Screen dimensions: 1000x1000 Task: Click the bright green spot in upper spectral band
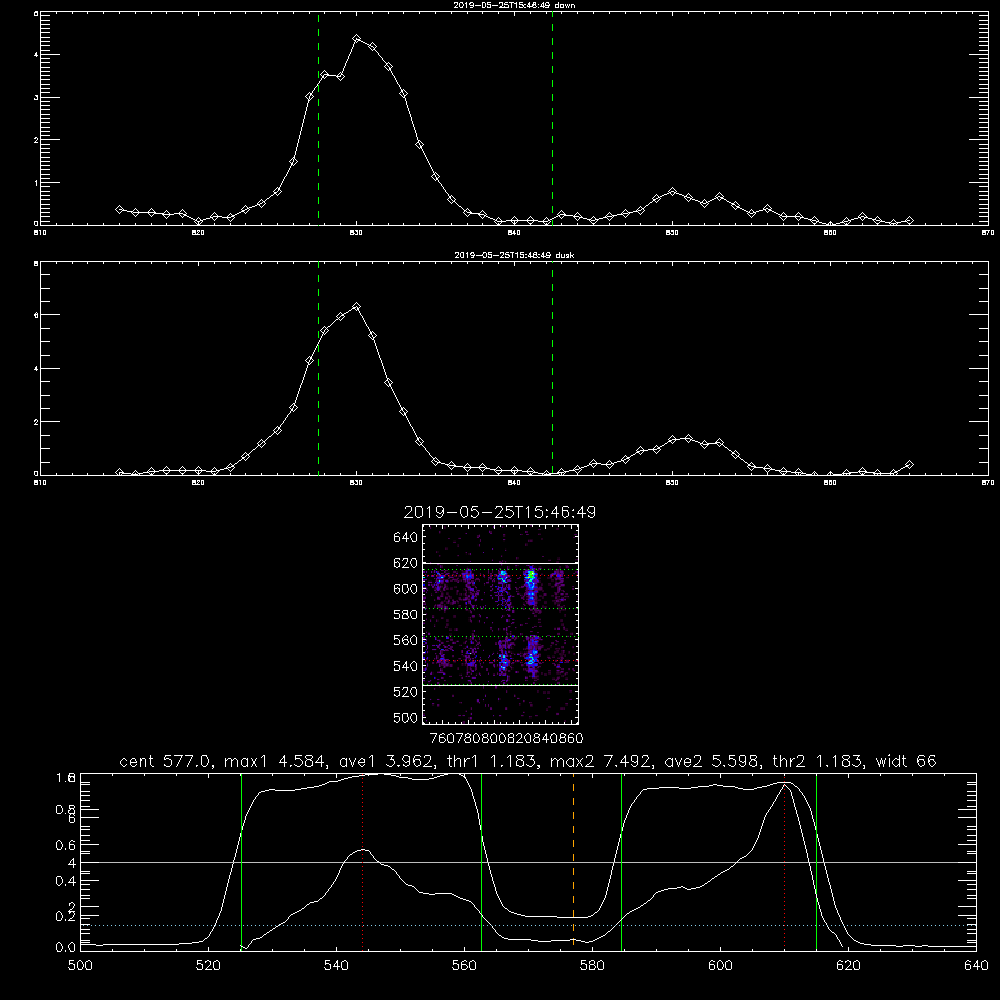click(x=530, y=575)
